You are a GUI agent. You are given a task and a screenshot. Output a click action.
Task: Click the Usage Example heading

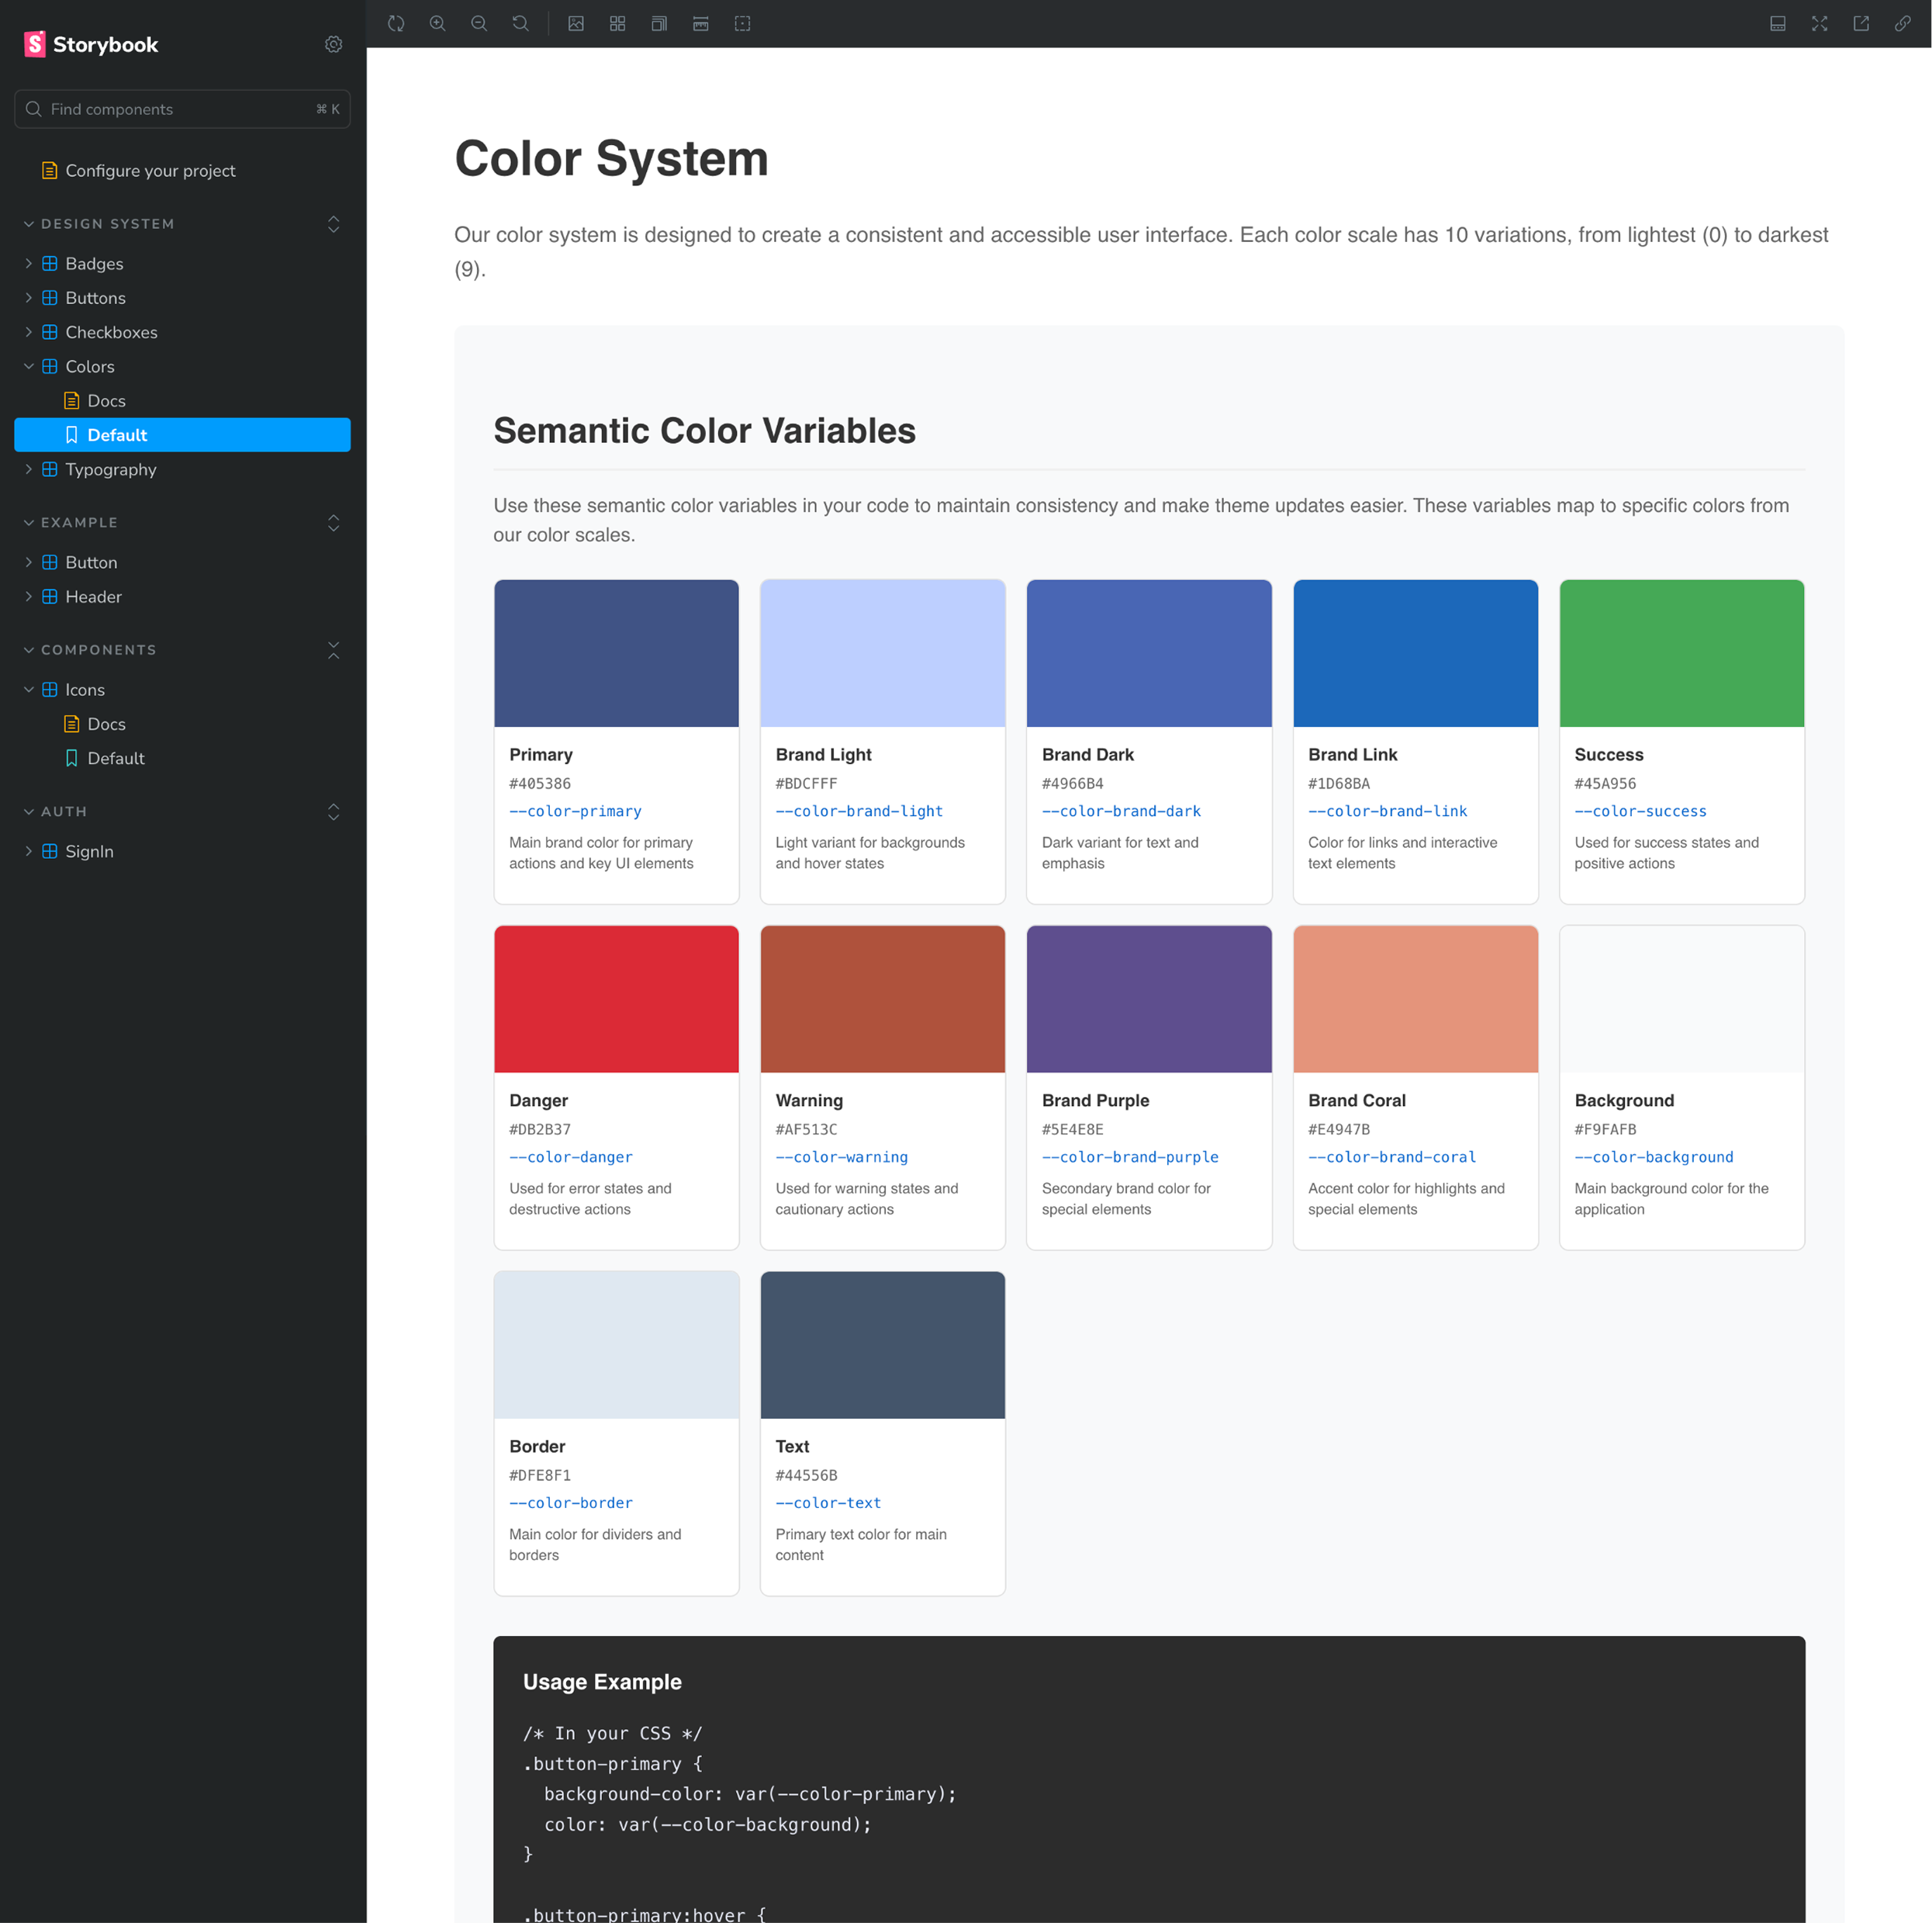(x=602, y=1682)
